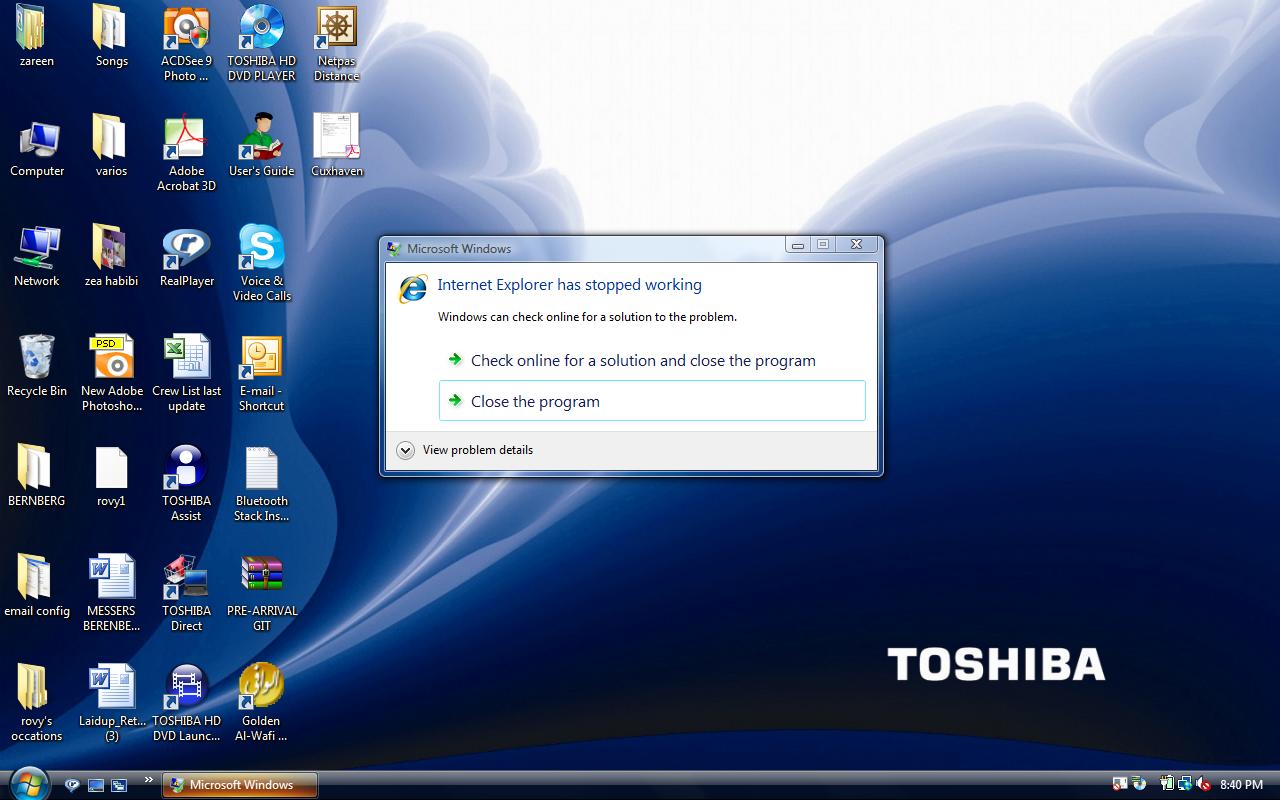1280x800 pixels.
Task: Open TOSHIBA HD DVD PLAYER shortcut
Action: pyautogui.click(x=261, y=43)
